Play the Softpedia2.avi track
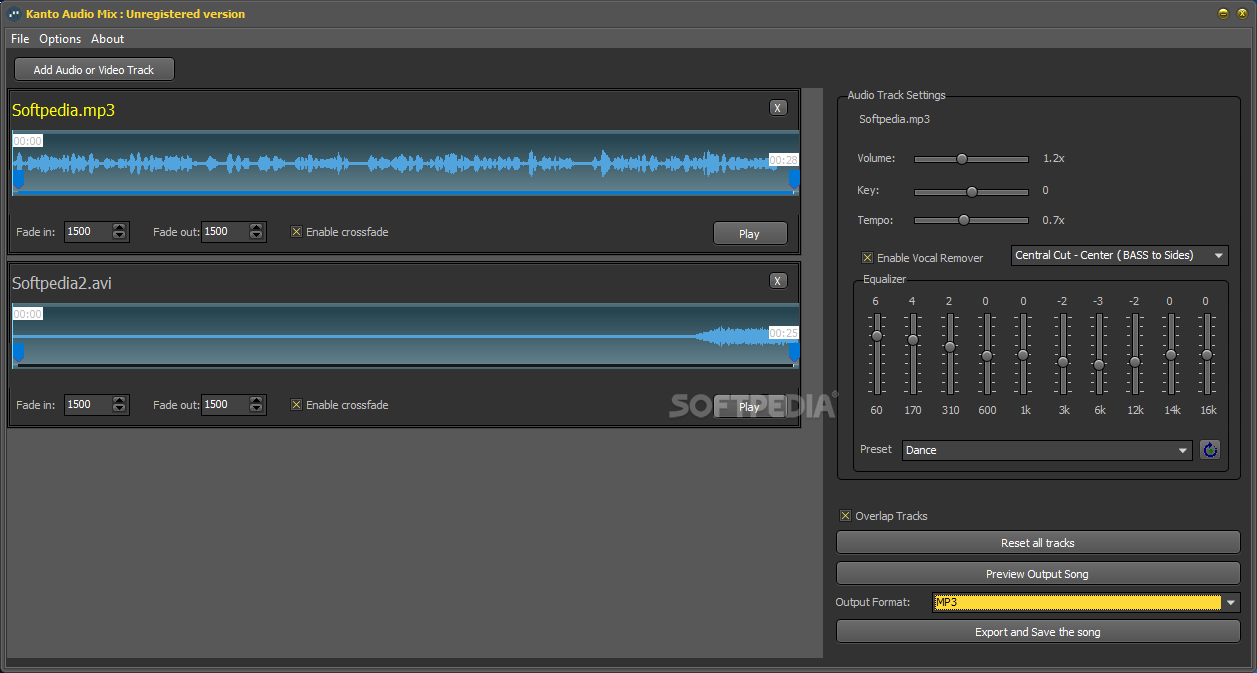This screenshot has height=673, width=1257. coord(749,407)
